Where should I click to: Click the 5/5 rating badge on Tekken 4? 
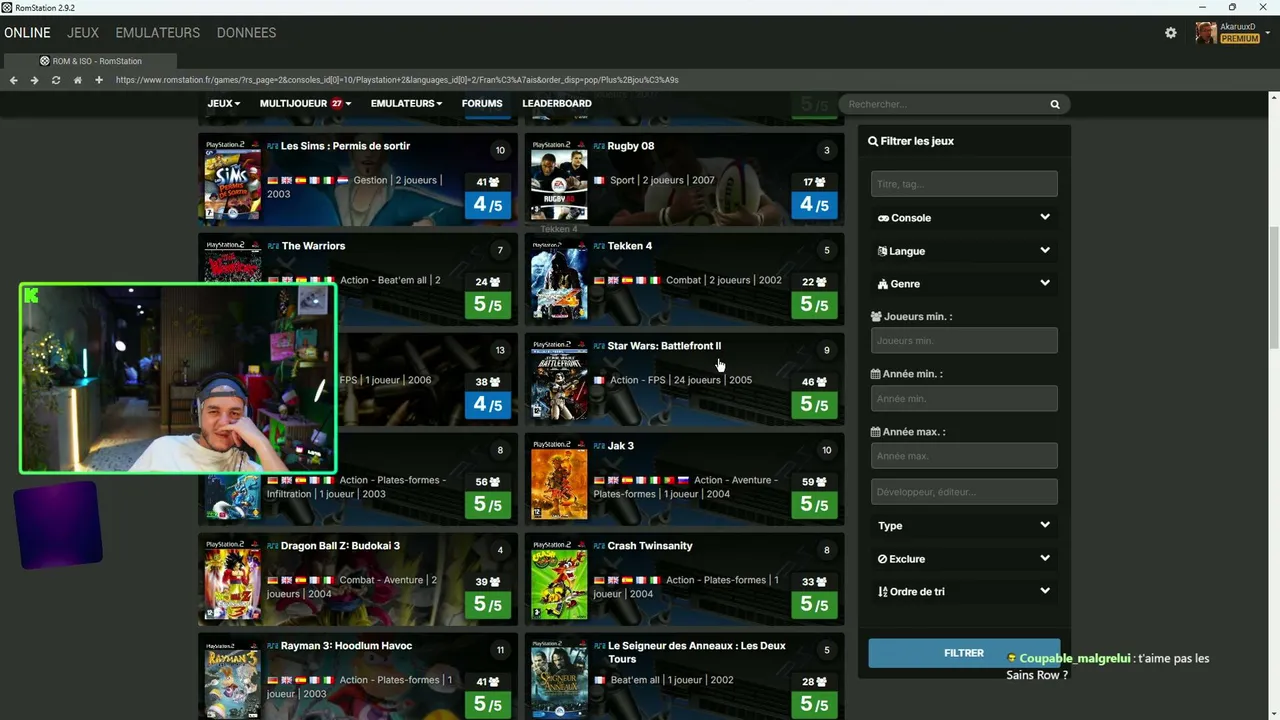point(814,305)
